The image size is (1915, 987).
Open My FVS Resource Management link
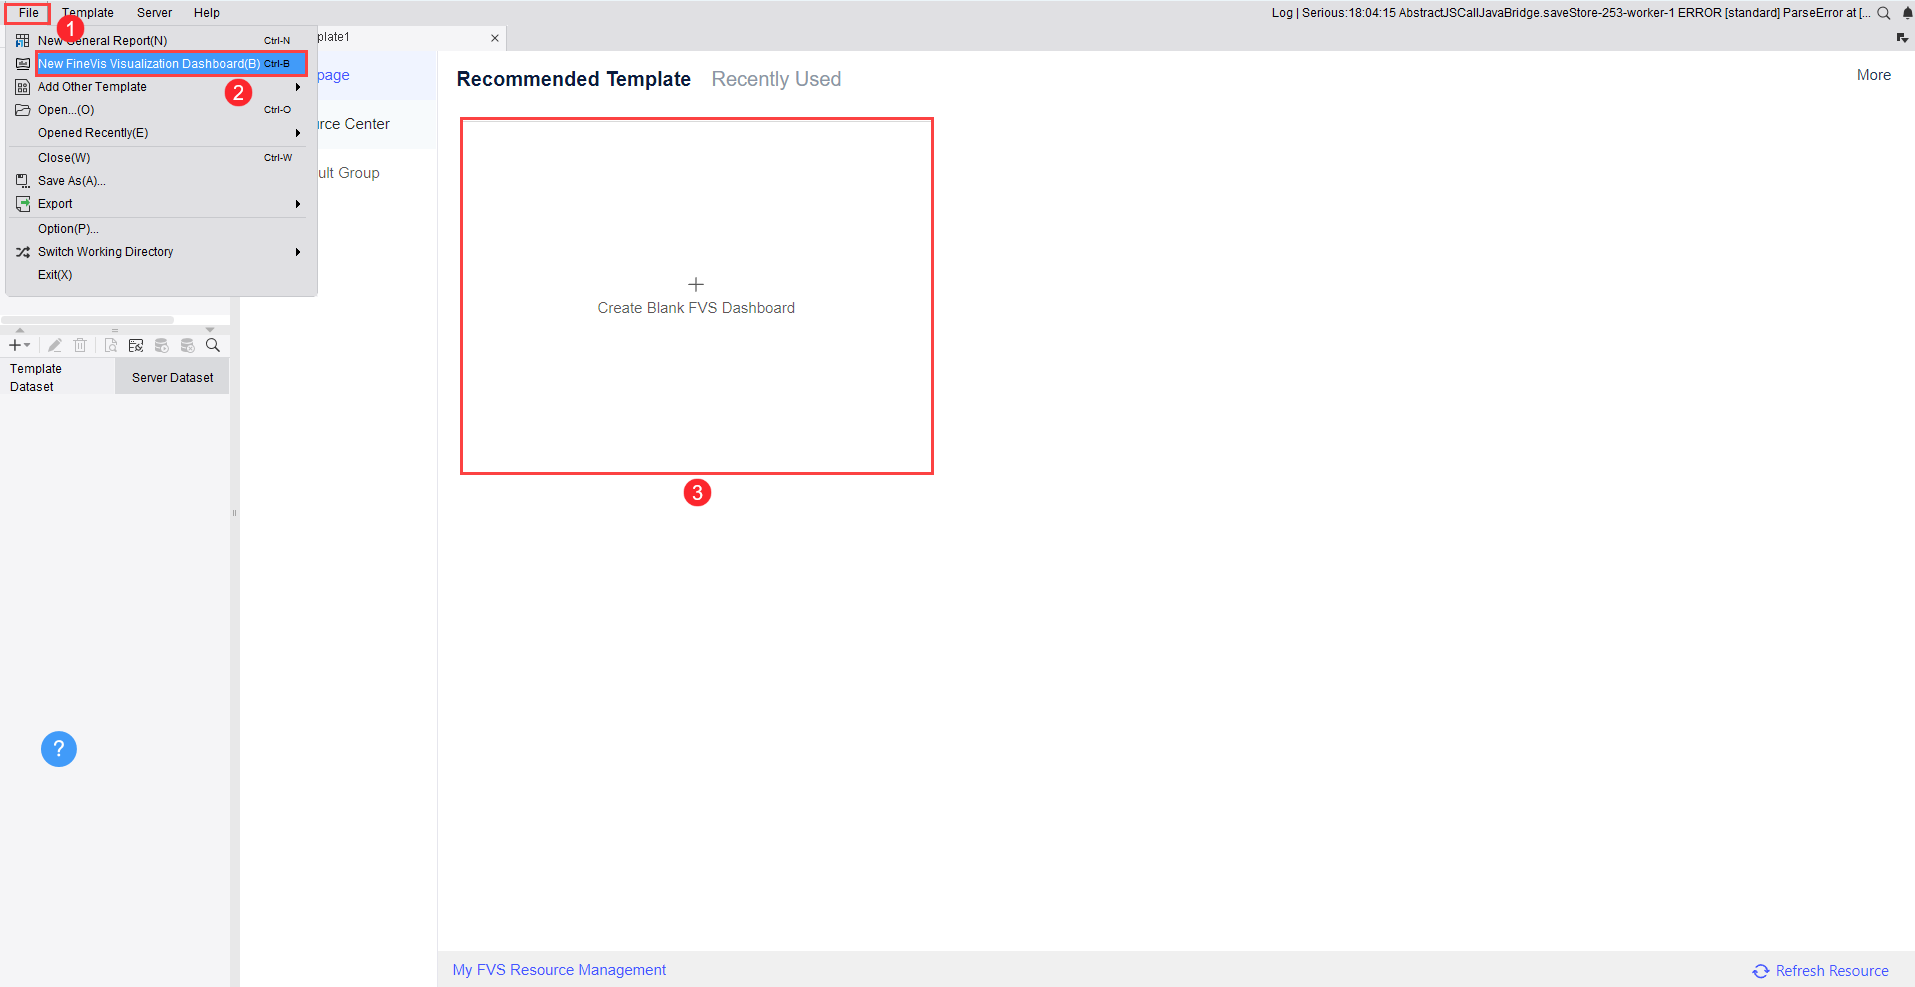(558, 969)
